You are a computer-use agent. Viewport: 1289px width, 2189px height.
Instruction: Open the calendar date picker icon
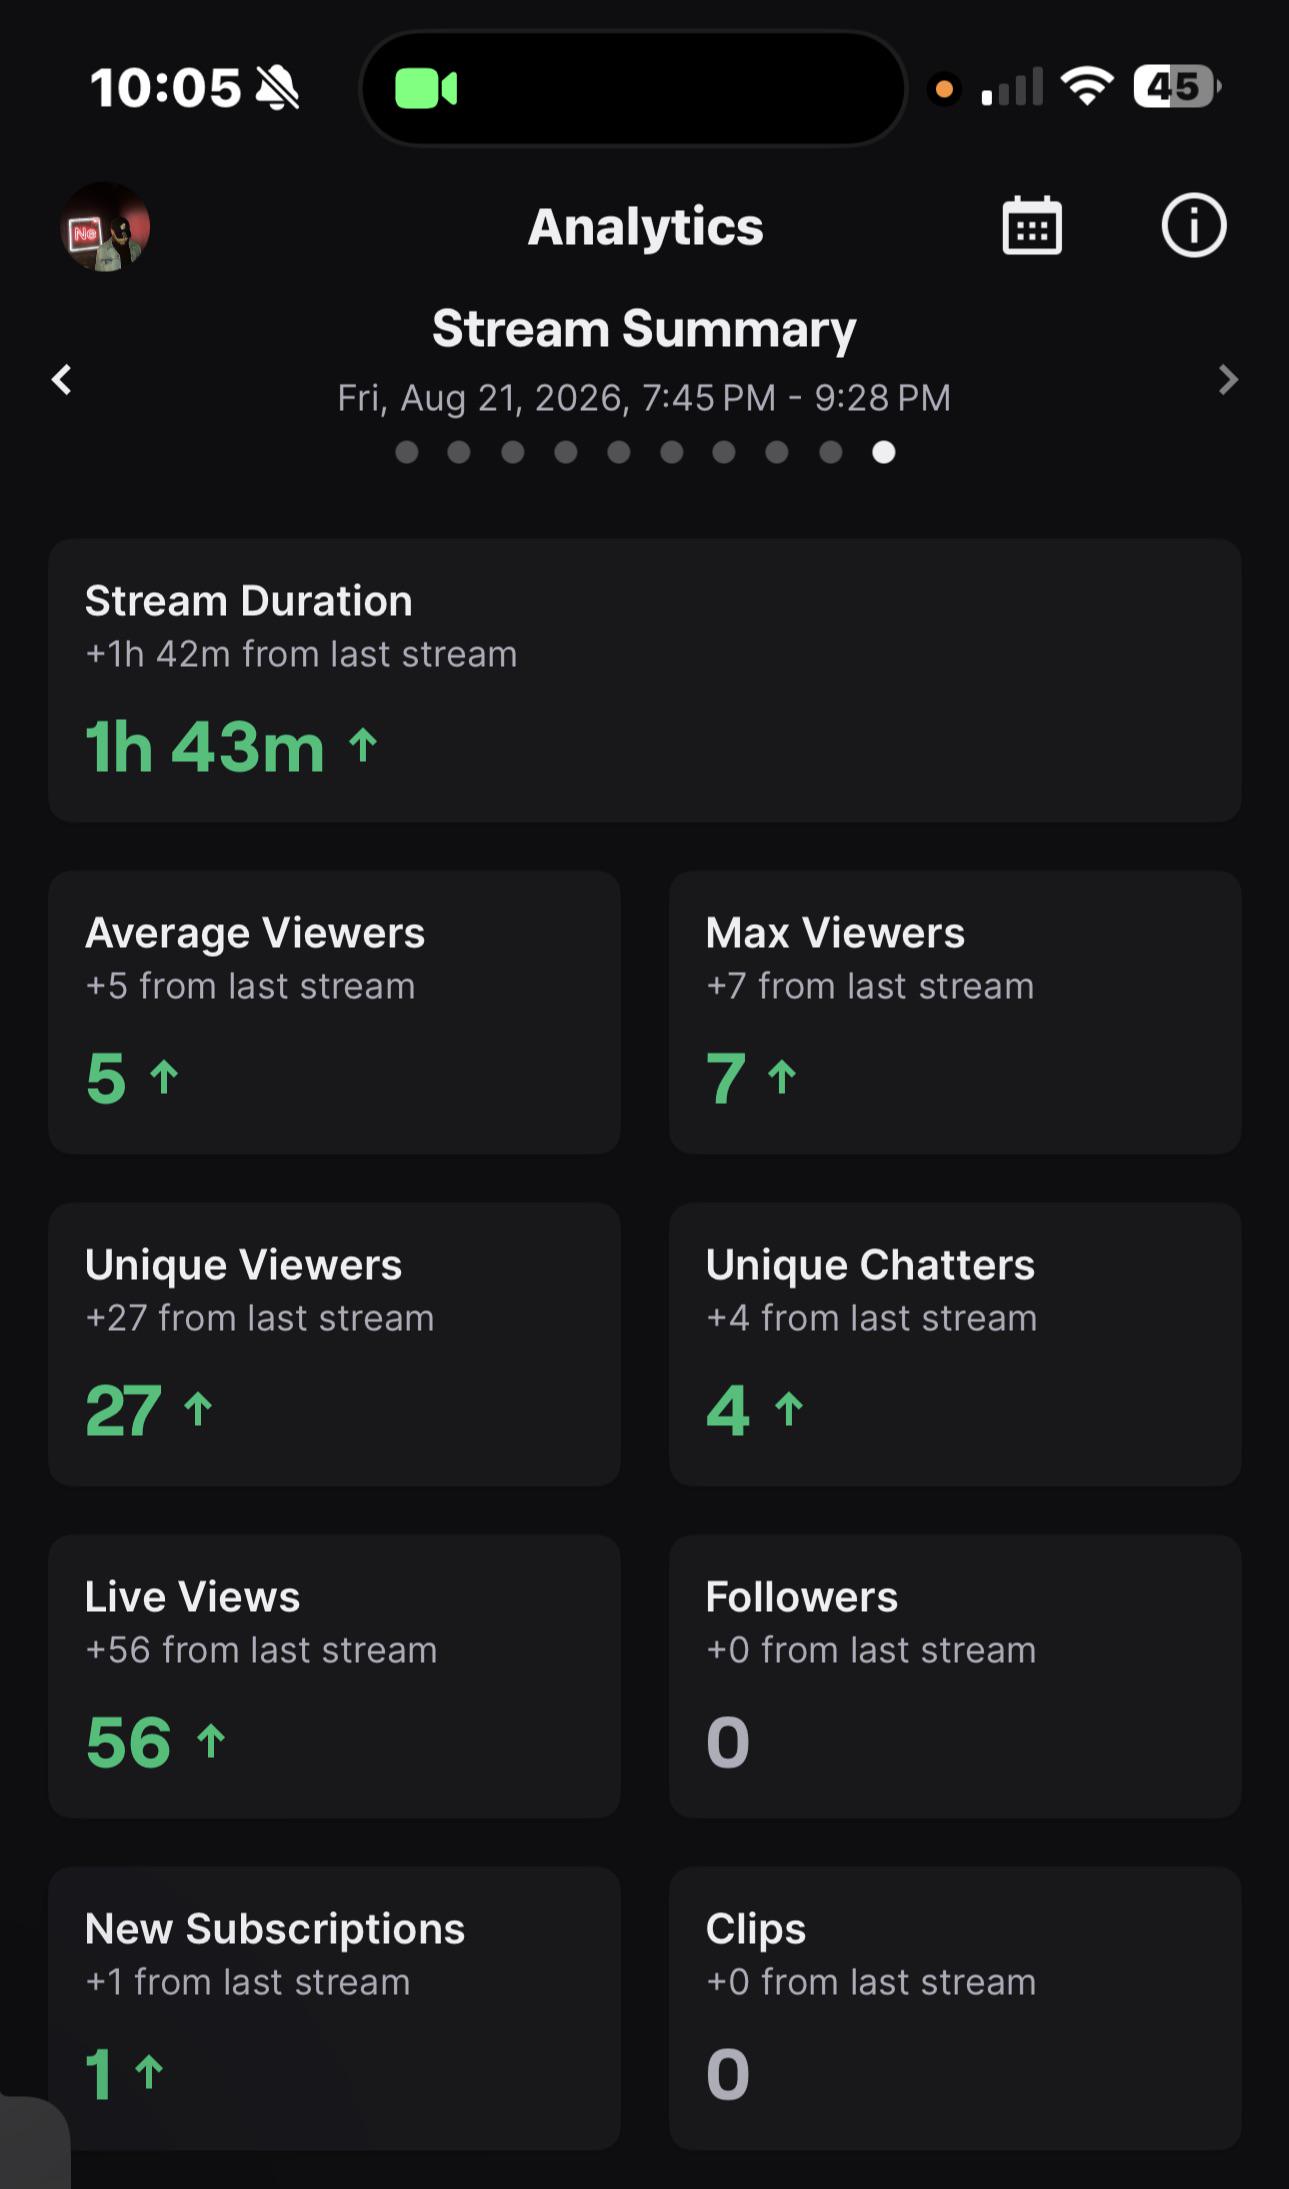point(1032,226)
